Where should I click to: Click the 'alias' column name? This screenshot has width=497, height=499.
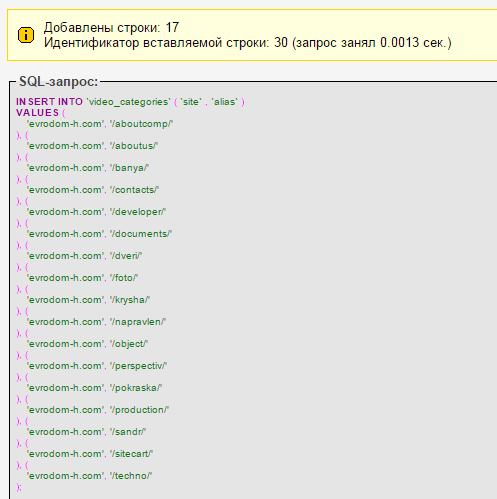coord(225,102)
